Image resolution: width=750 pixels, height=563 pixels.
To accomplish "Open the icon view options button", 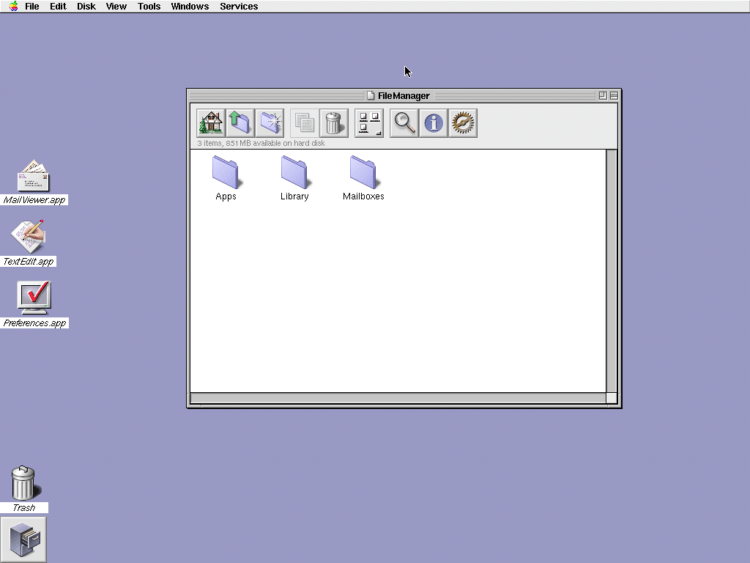I will point(369,123).
